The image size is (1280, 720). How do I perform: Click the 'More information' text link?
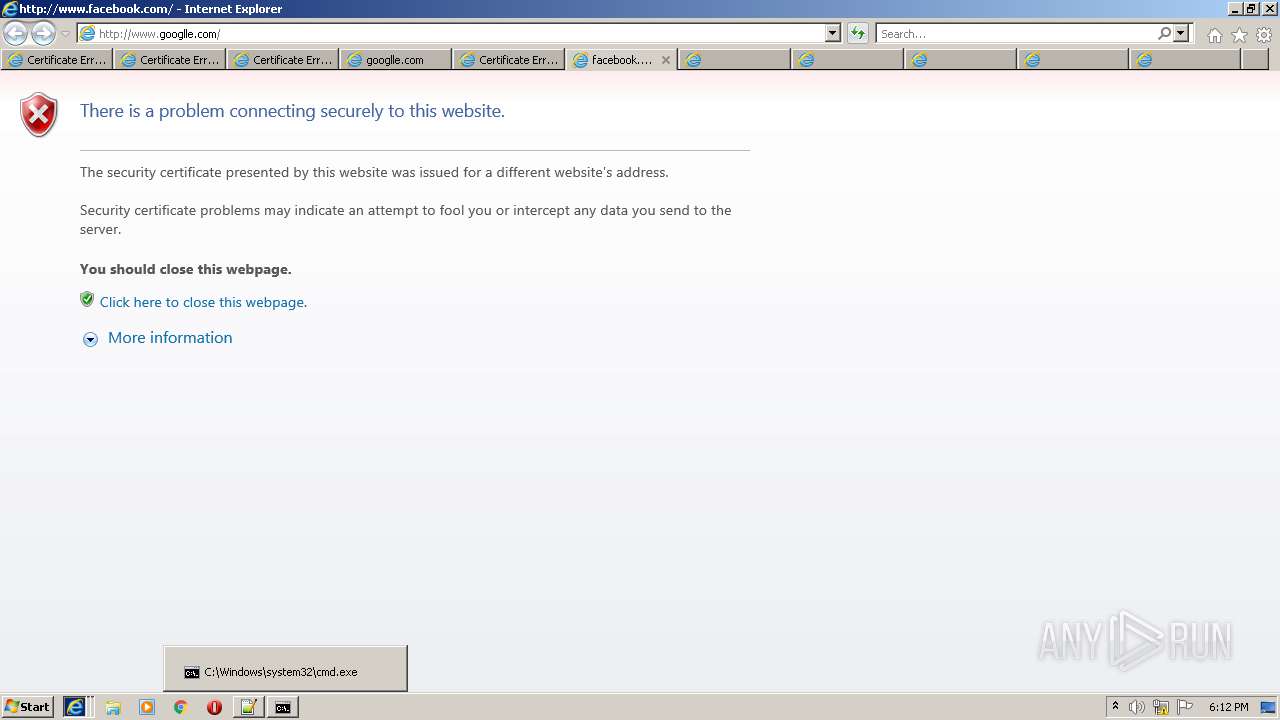[170, 338]
